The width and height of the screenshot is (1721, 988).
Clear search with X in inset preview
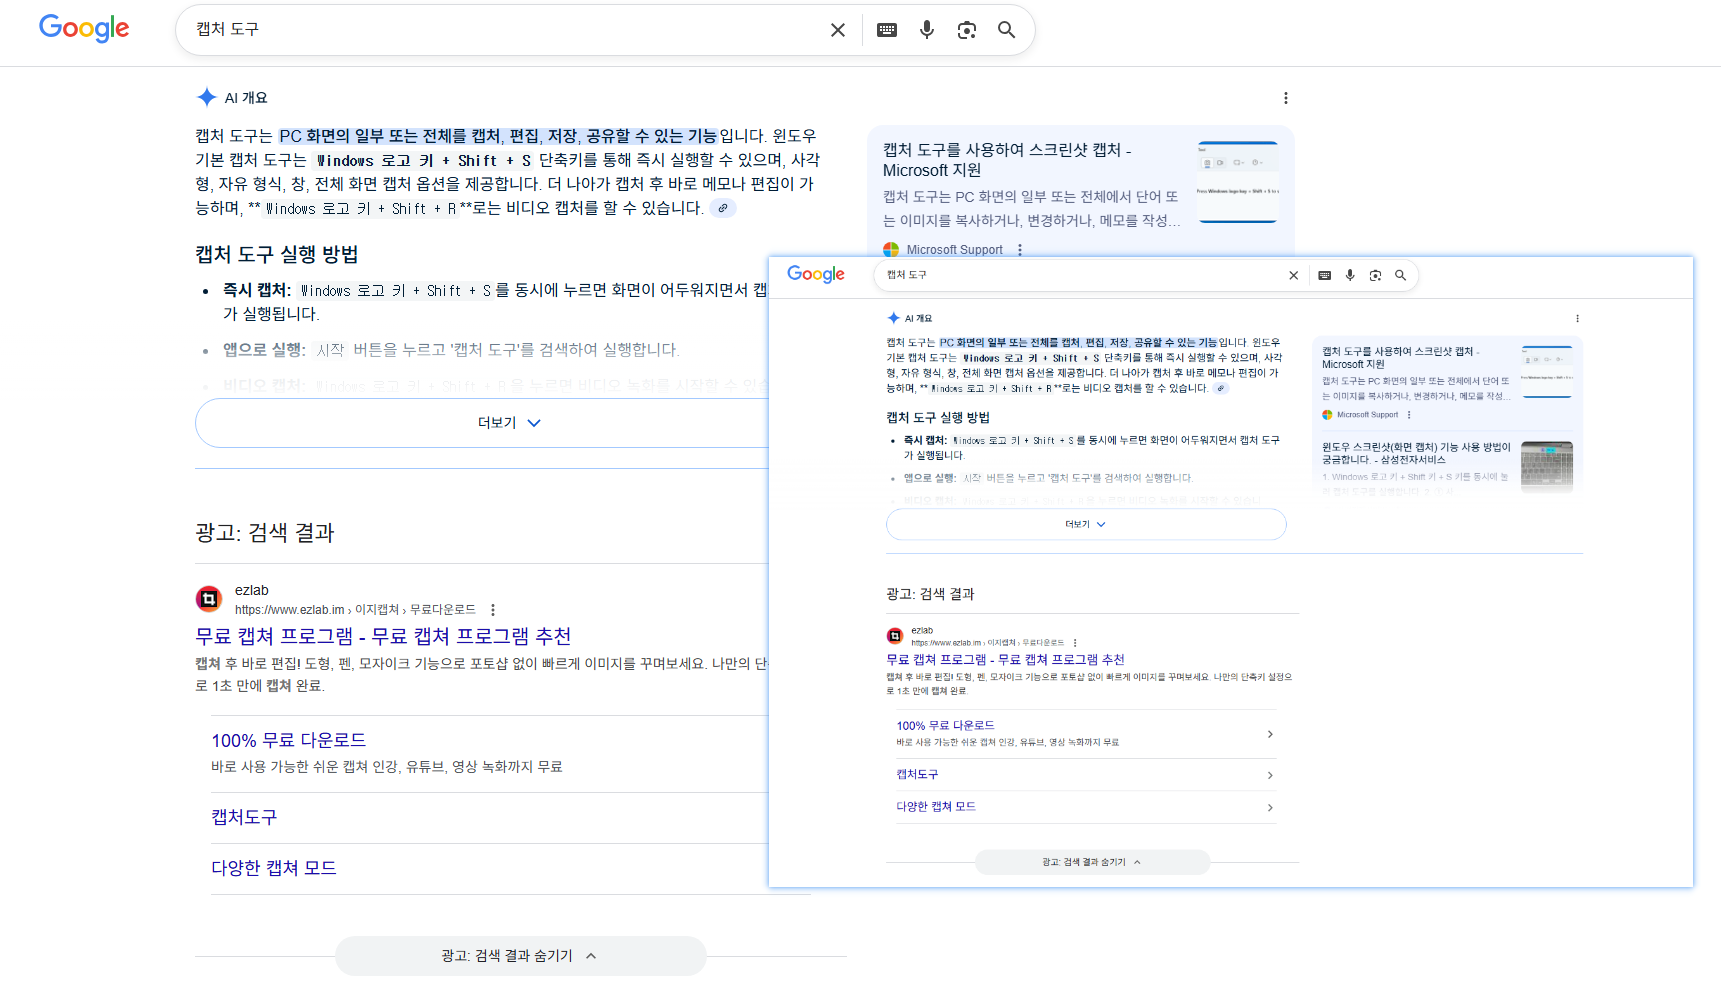1294,275
